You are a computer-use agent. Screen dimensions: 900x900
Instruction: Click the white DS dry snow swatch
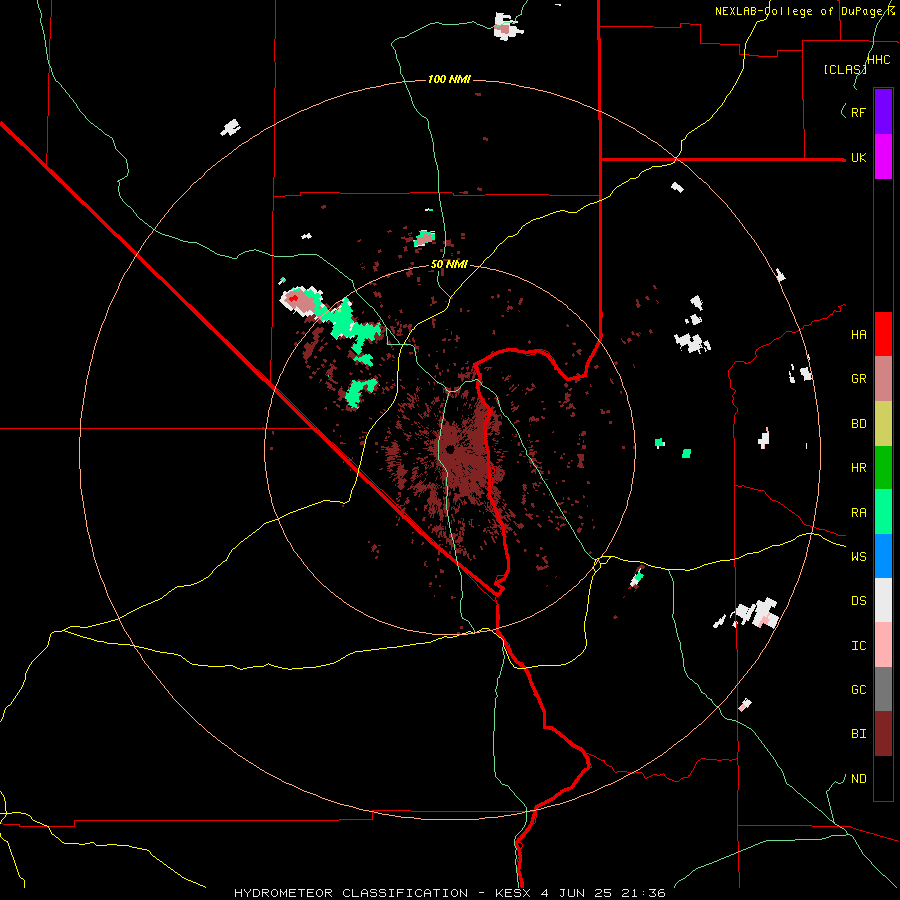click(883, 600)
